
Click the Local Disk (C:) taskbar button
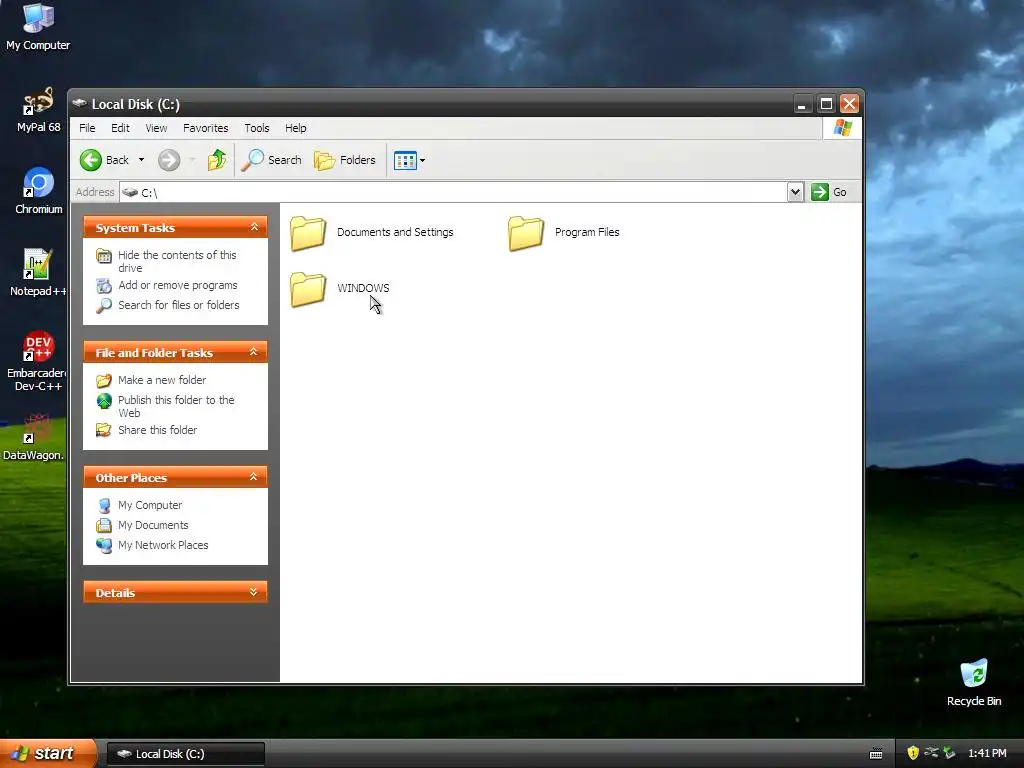tap(185, 754)
